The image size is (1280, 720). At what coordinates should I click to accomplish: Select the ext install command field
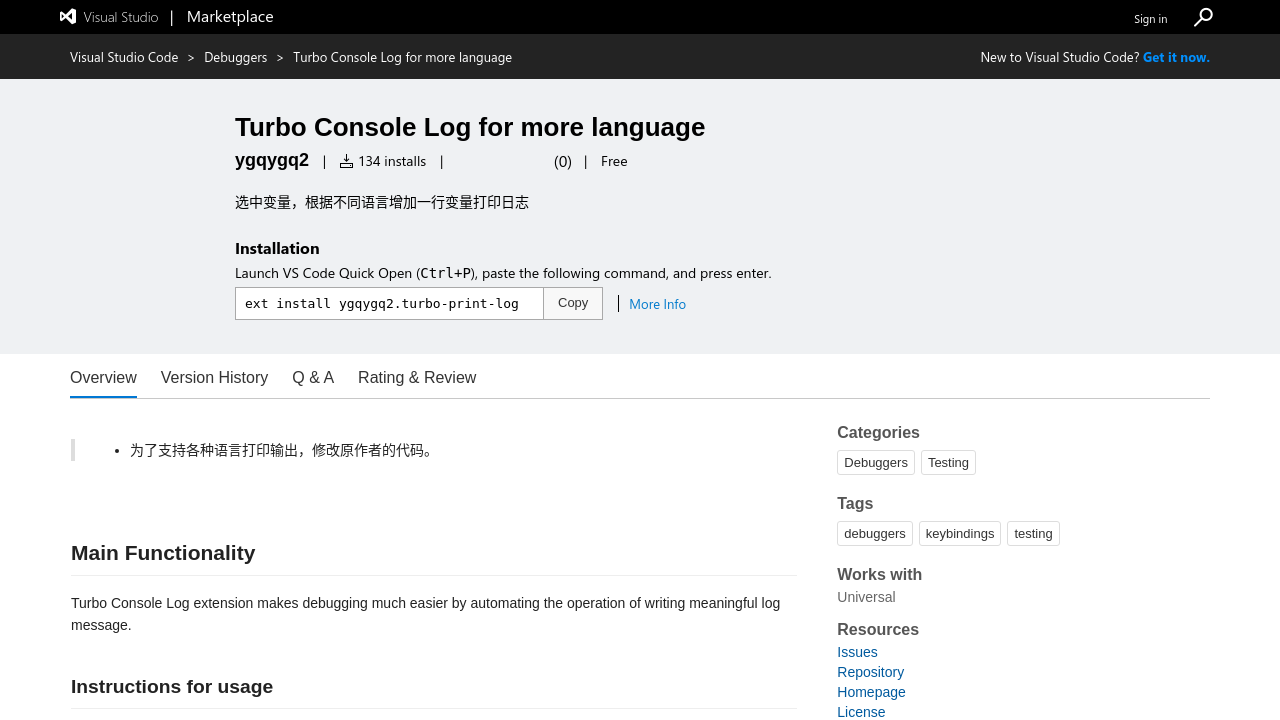pyautogui.click(x=389, y=303)
